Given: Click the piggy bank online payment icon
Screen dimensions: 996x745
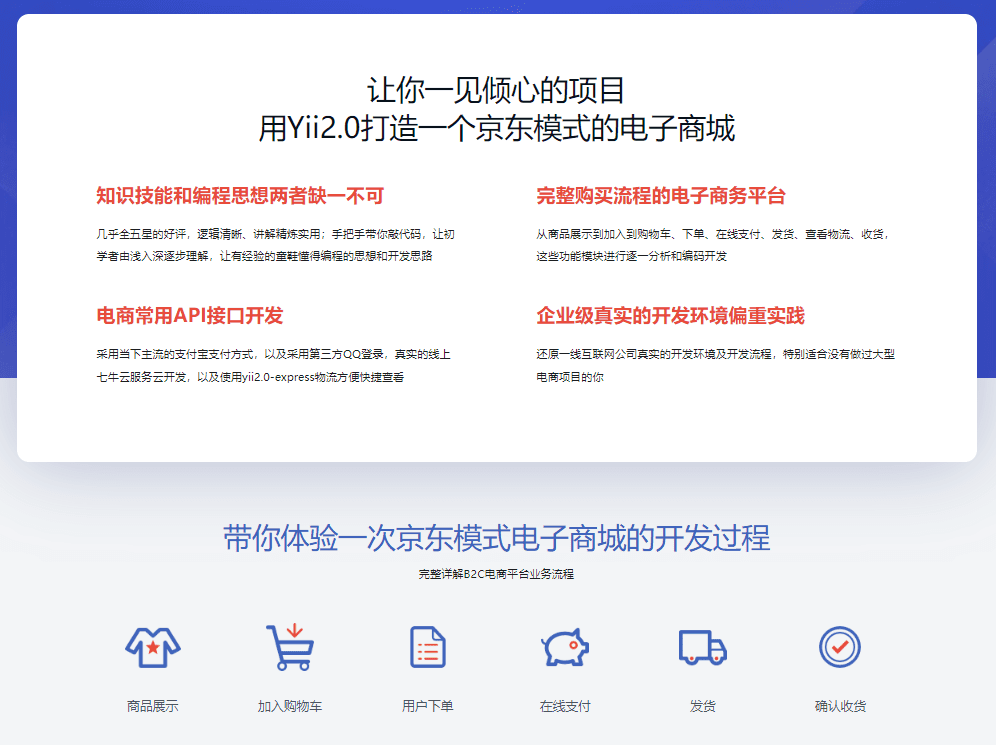Looking at the screenshot, I should click(565, 648).
